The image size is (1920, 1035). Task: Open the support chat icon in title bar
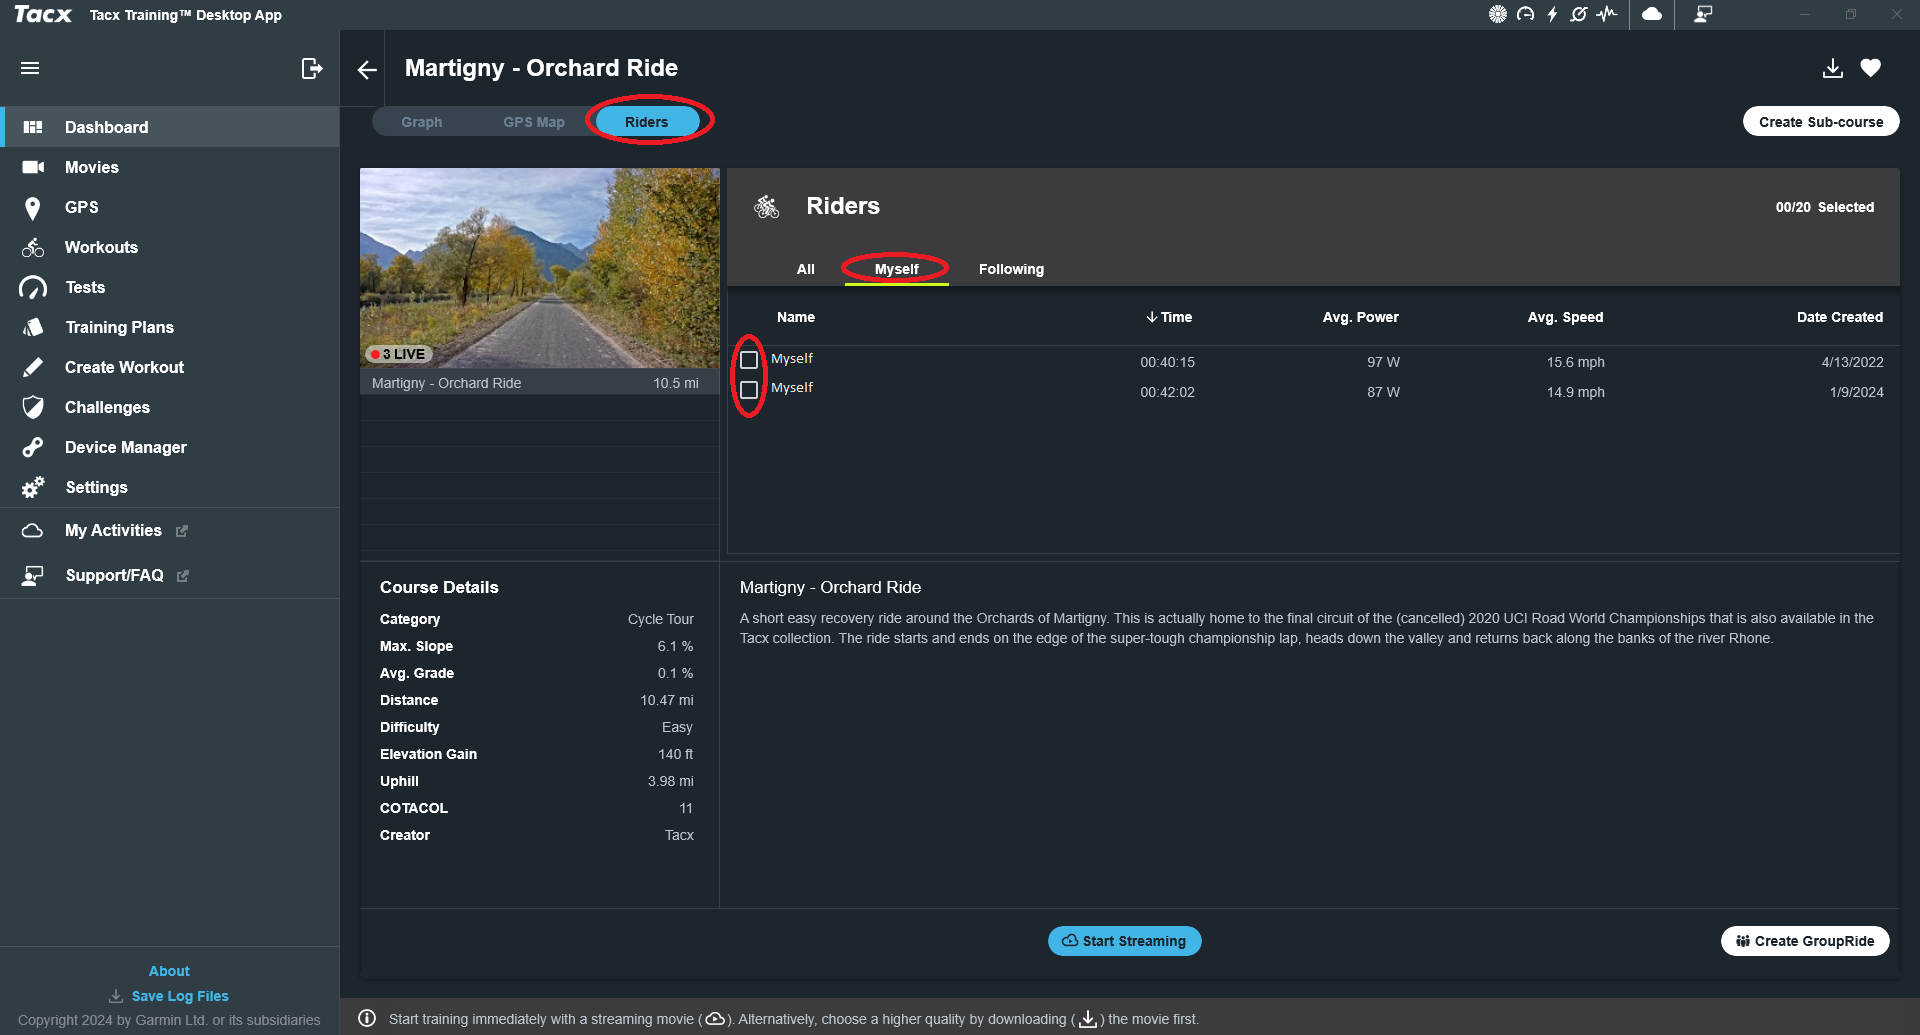1703,14
